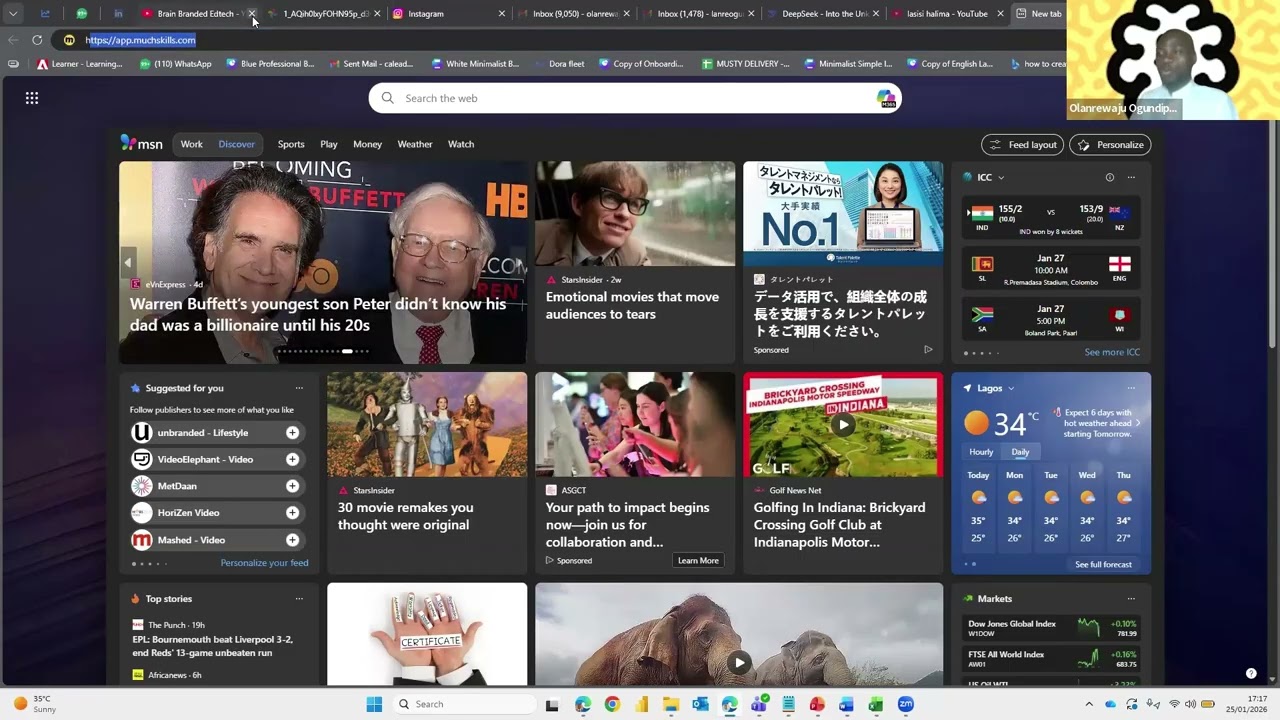Expand the Lagos location dropdown
The width and height of the screenshot is (1280, 720).
1011,388
